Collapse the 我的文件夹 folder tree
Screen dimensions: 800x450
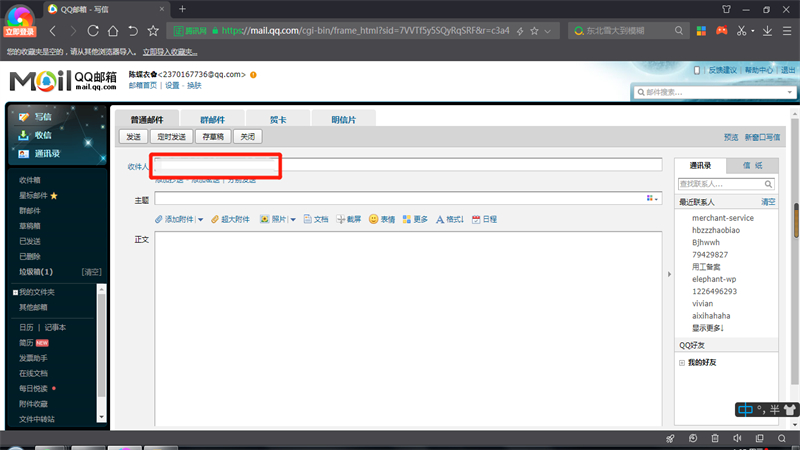point(15,292)
